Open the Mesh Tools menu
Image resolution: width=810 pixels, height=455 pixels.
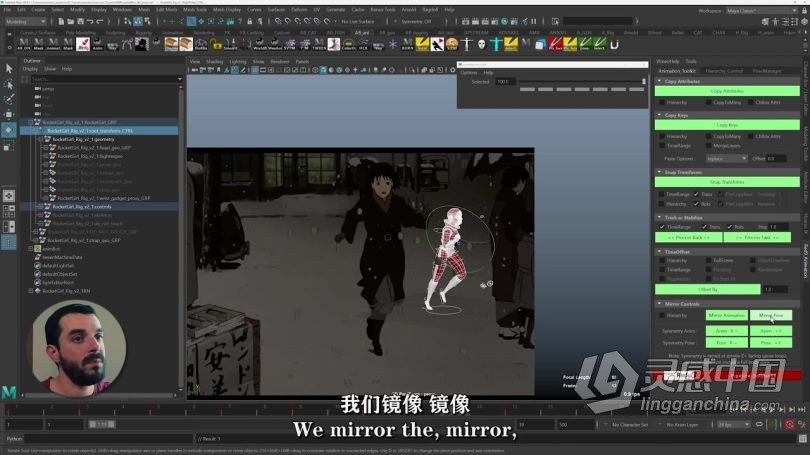click(x=195, y=9)
